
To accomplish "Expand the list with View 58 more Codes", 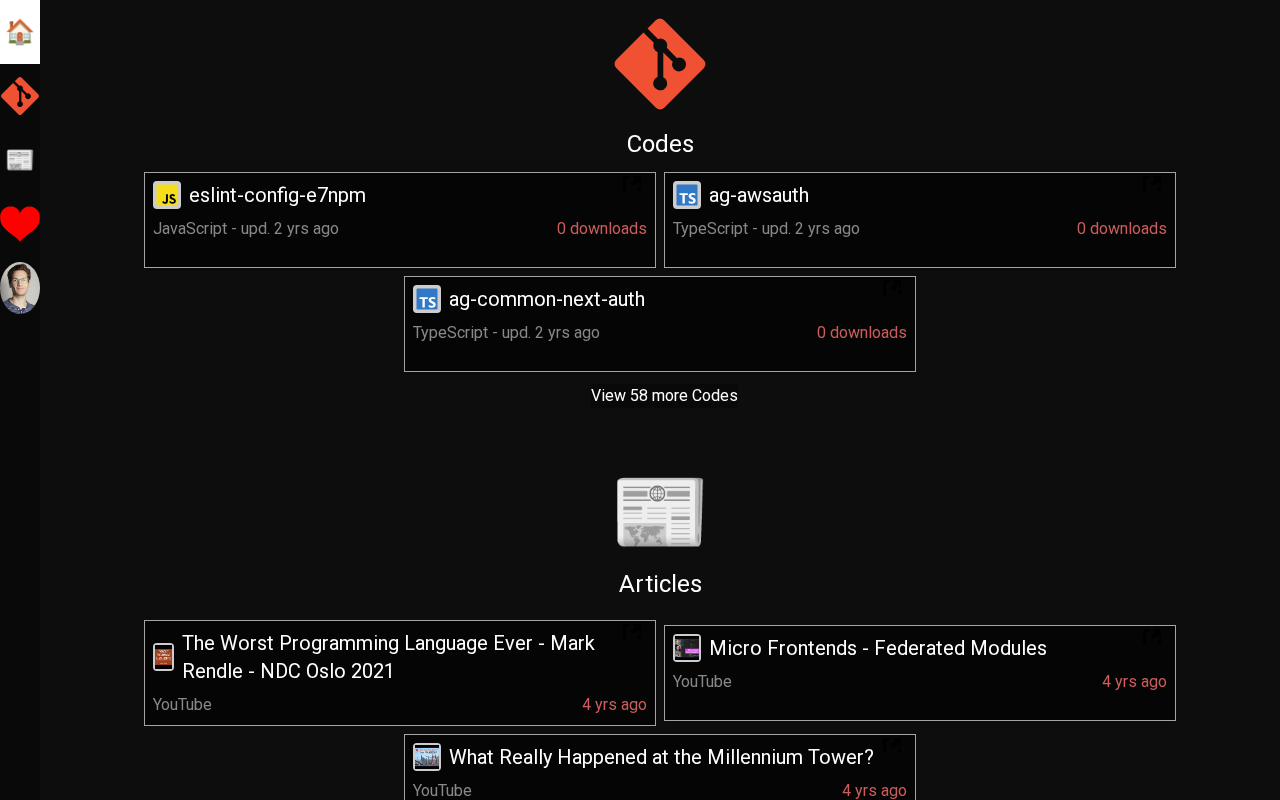I will point(664,396).
